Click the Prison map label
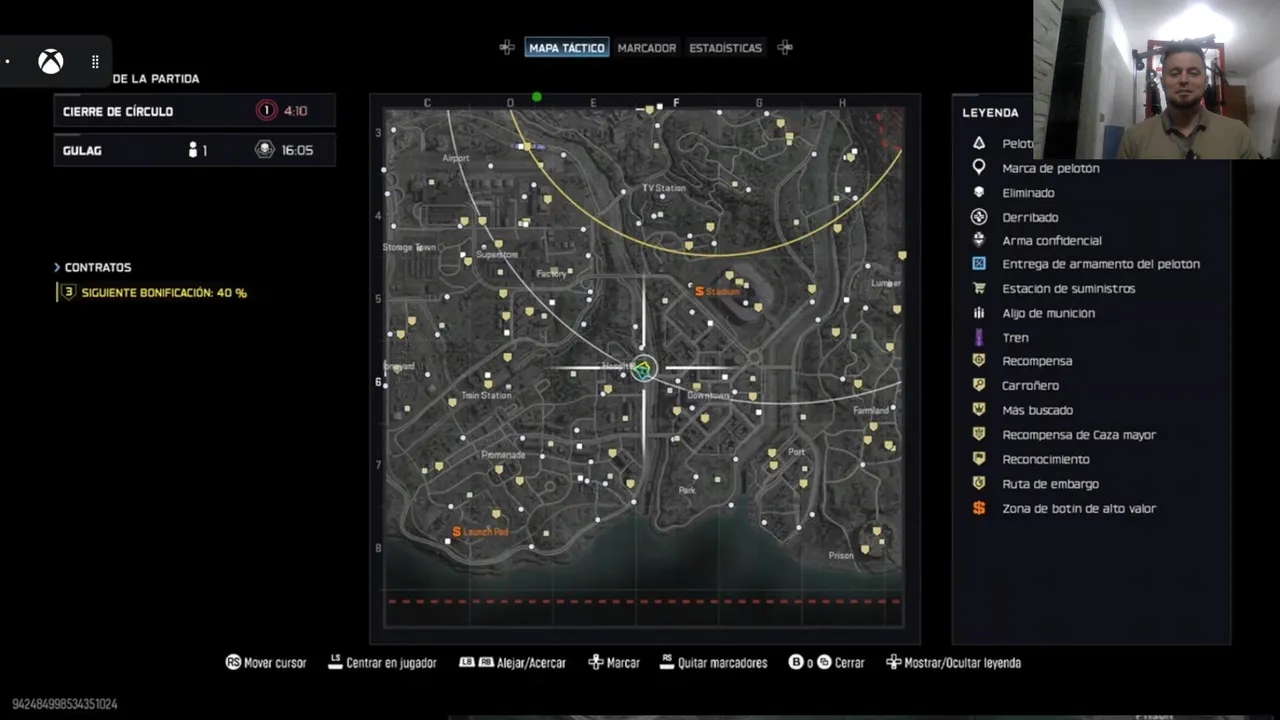The height and width of the screenshot is (720, 1280). pos(841,556)
